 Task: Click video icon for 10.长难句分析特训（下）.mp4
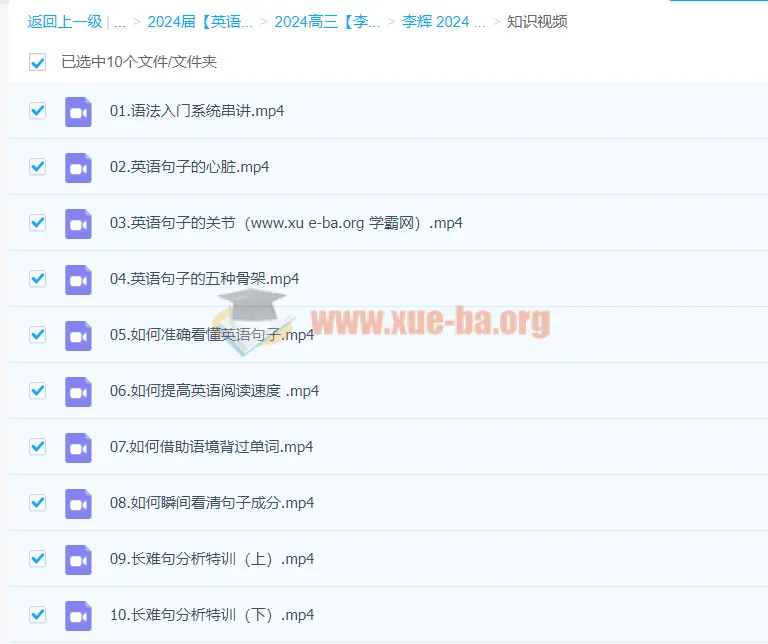tap(78, 616)
